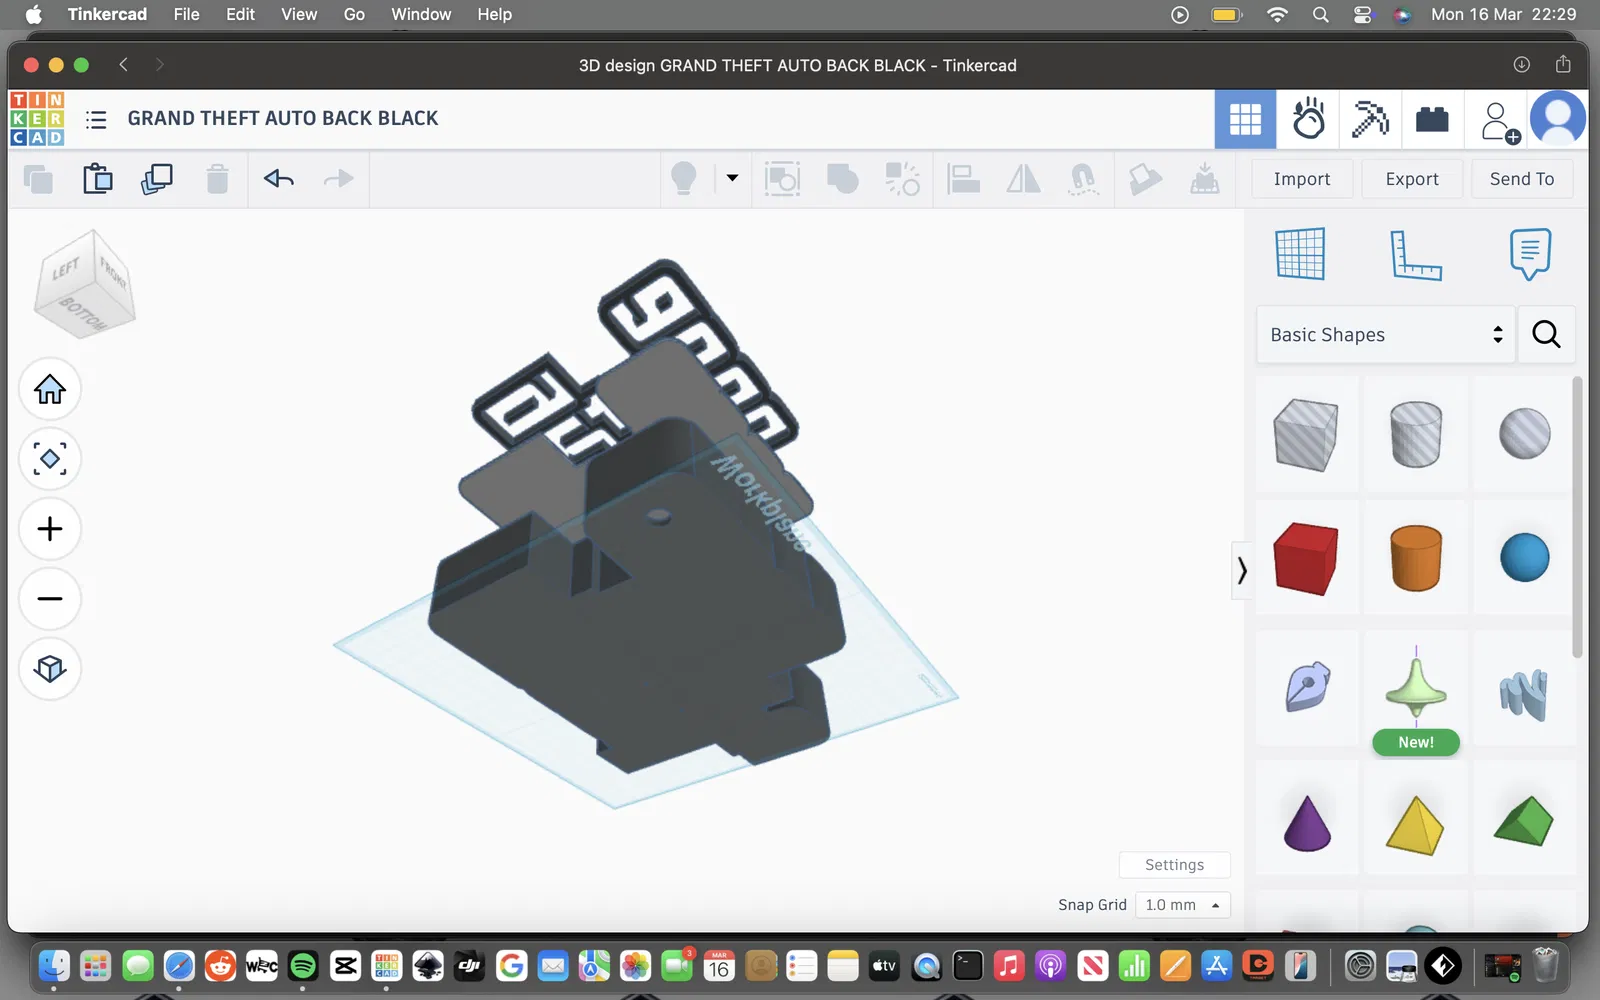This screenshot has height=1000, width=1600.
Task: Click the Send To button
Action: click(x=1522, y=179)
